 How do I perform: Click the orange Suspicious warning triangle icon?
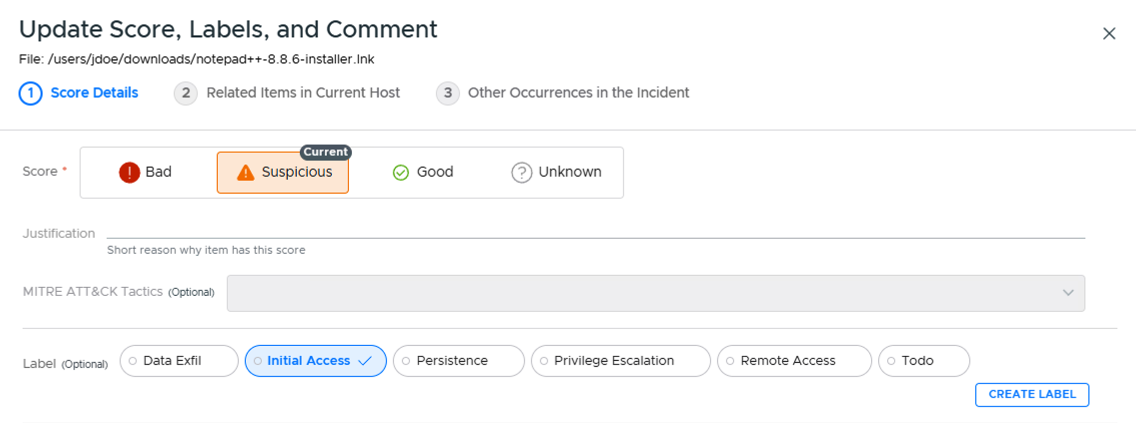click(x=246, y=172)
